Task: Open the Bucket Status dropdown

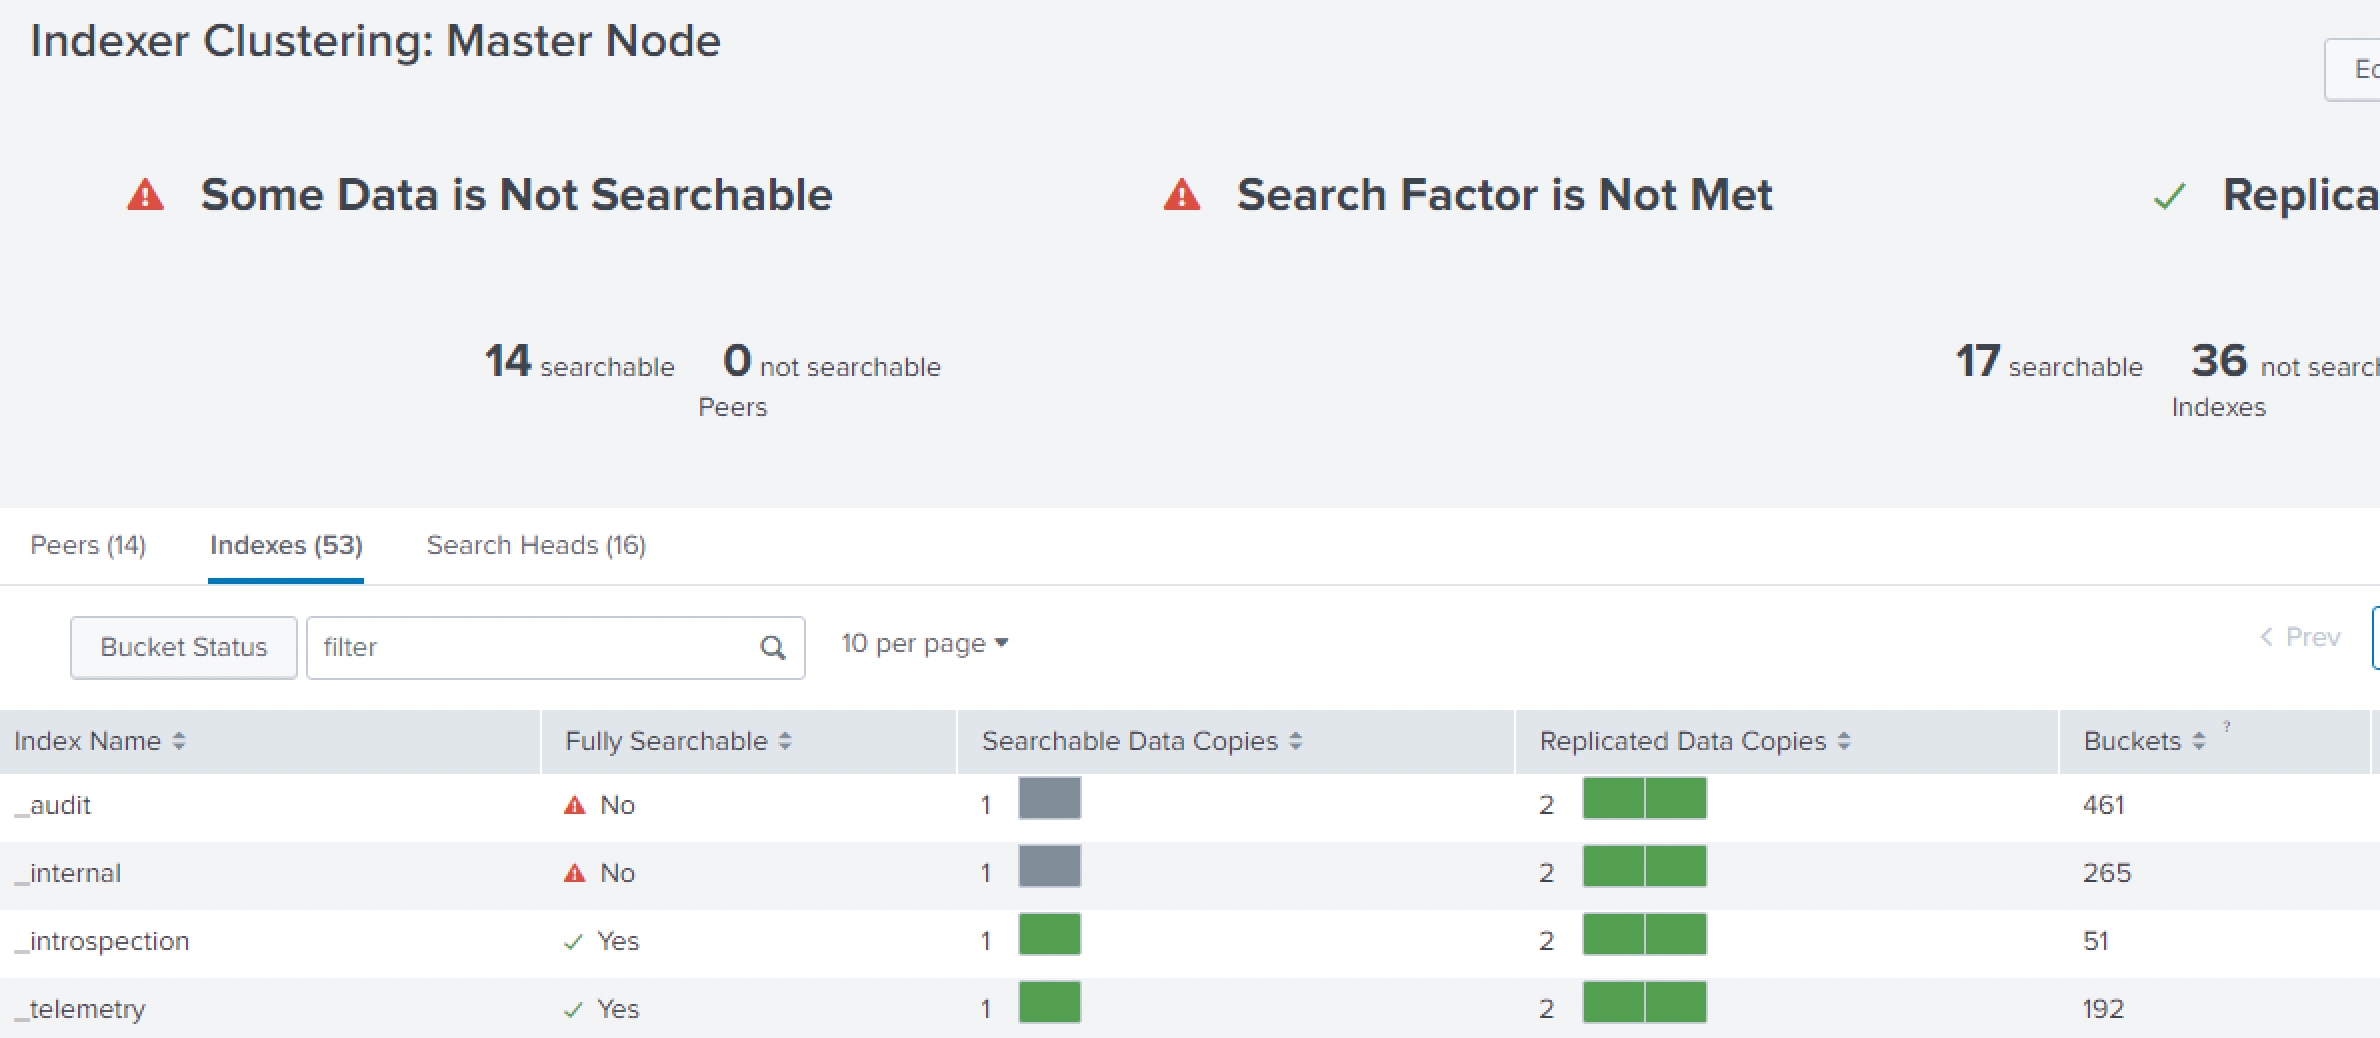Action: (183, 647)
